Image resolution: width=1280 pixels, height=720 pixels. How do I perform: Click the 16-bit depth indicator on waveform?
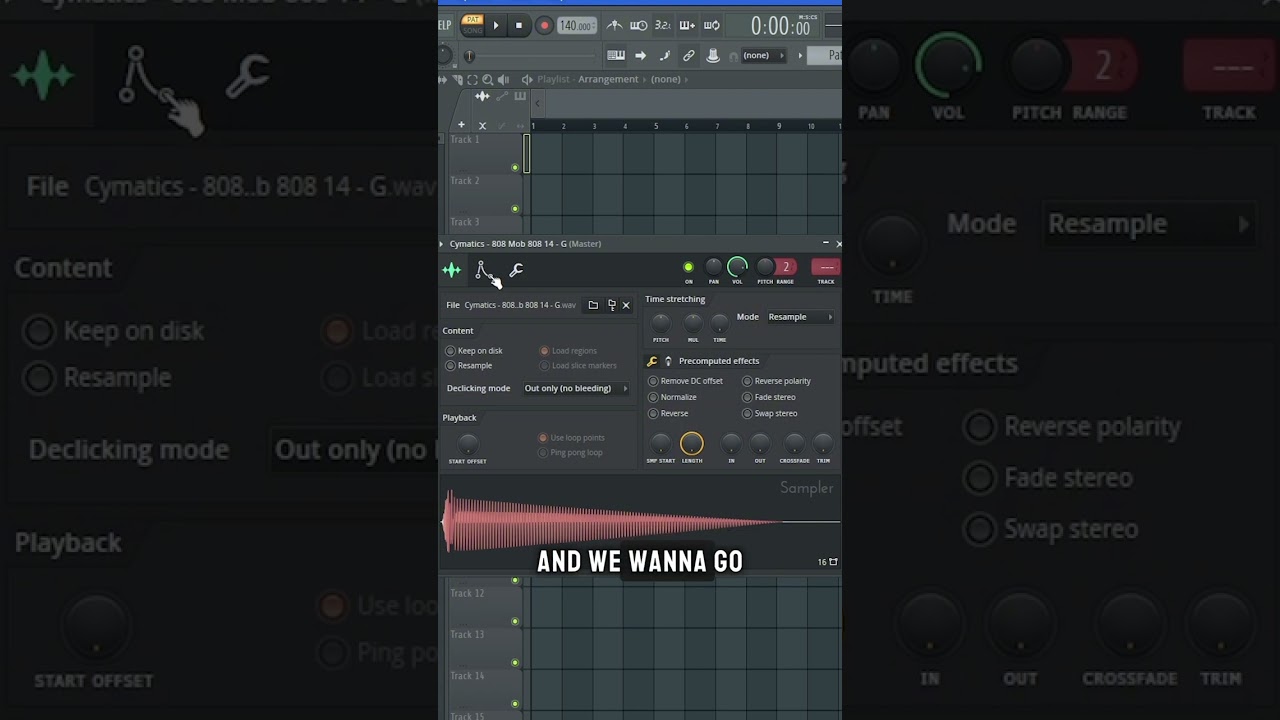(x=827, y=562)
